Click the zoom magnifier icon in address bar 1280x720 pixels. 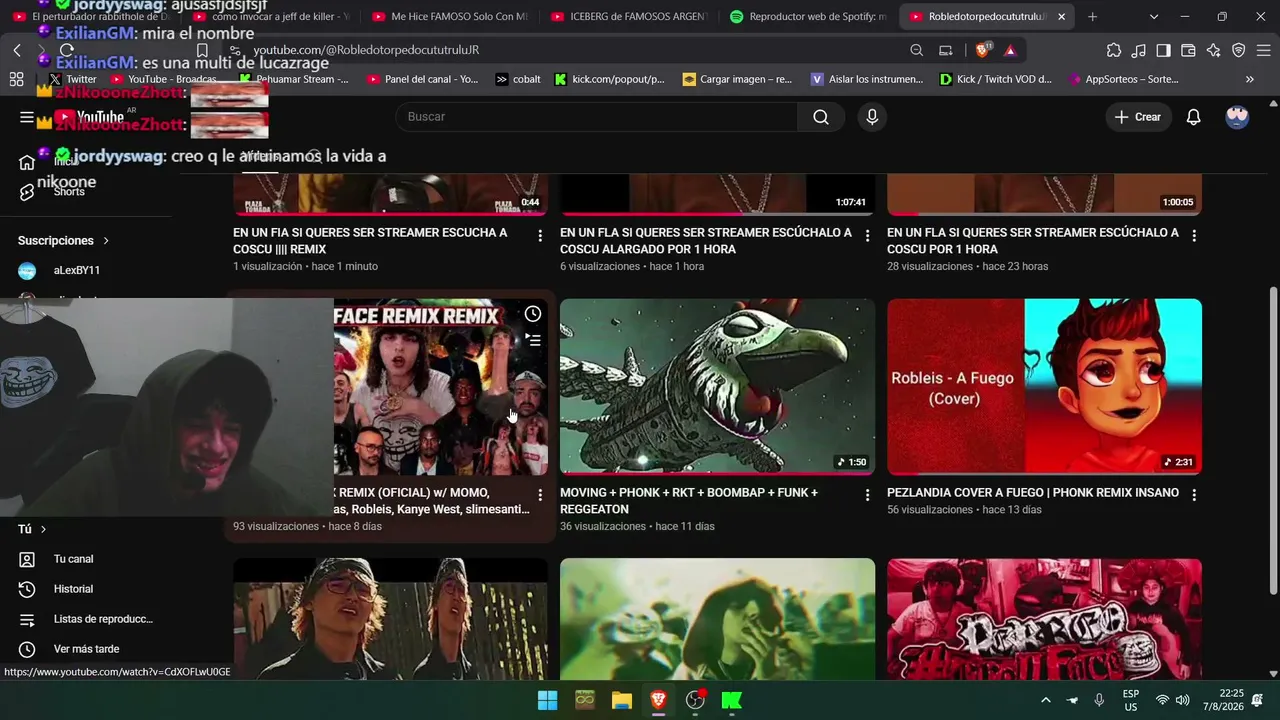coord(917,50)
